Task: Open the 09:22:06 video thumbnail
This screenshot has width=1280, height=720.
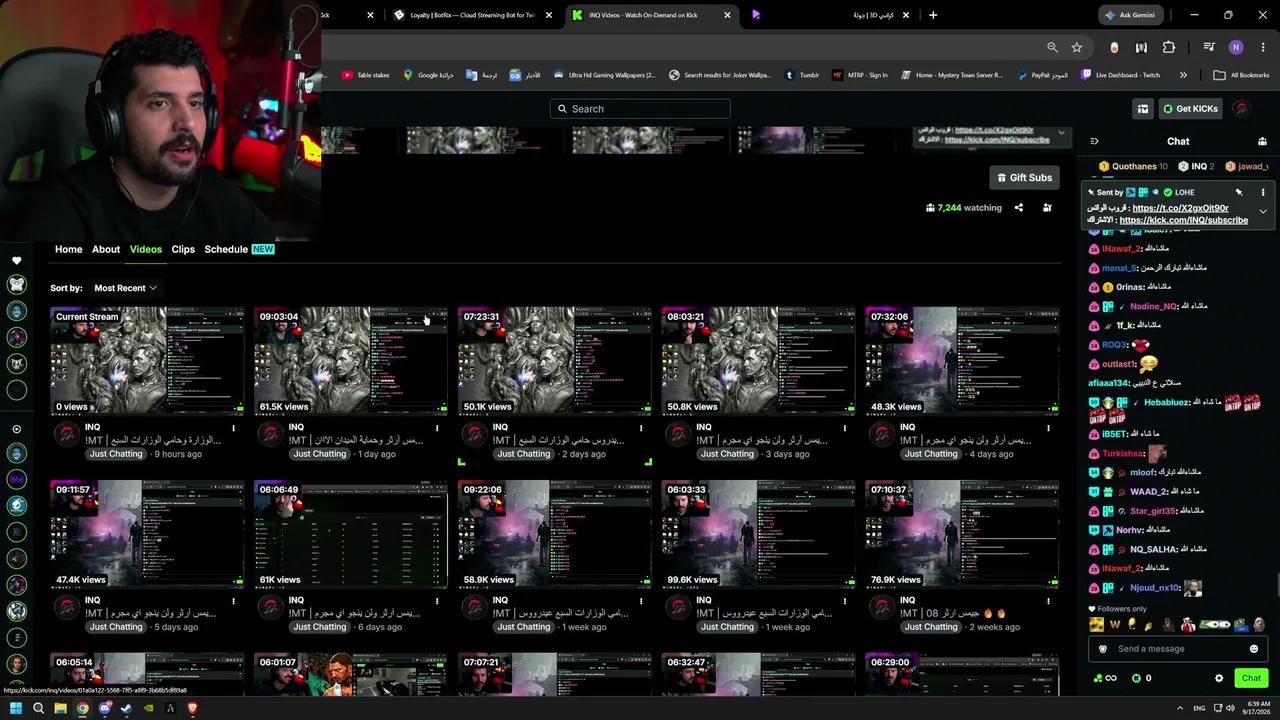Action: (x=555, y=533)
